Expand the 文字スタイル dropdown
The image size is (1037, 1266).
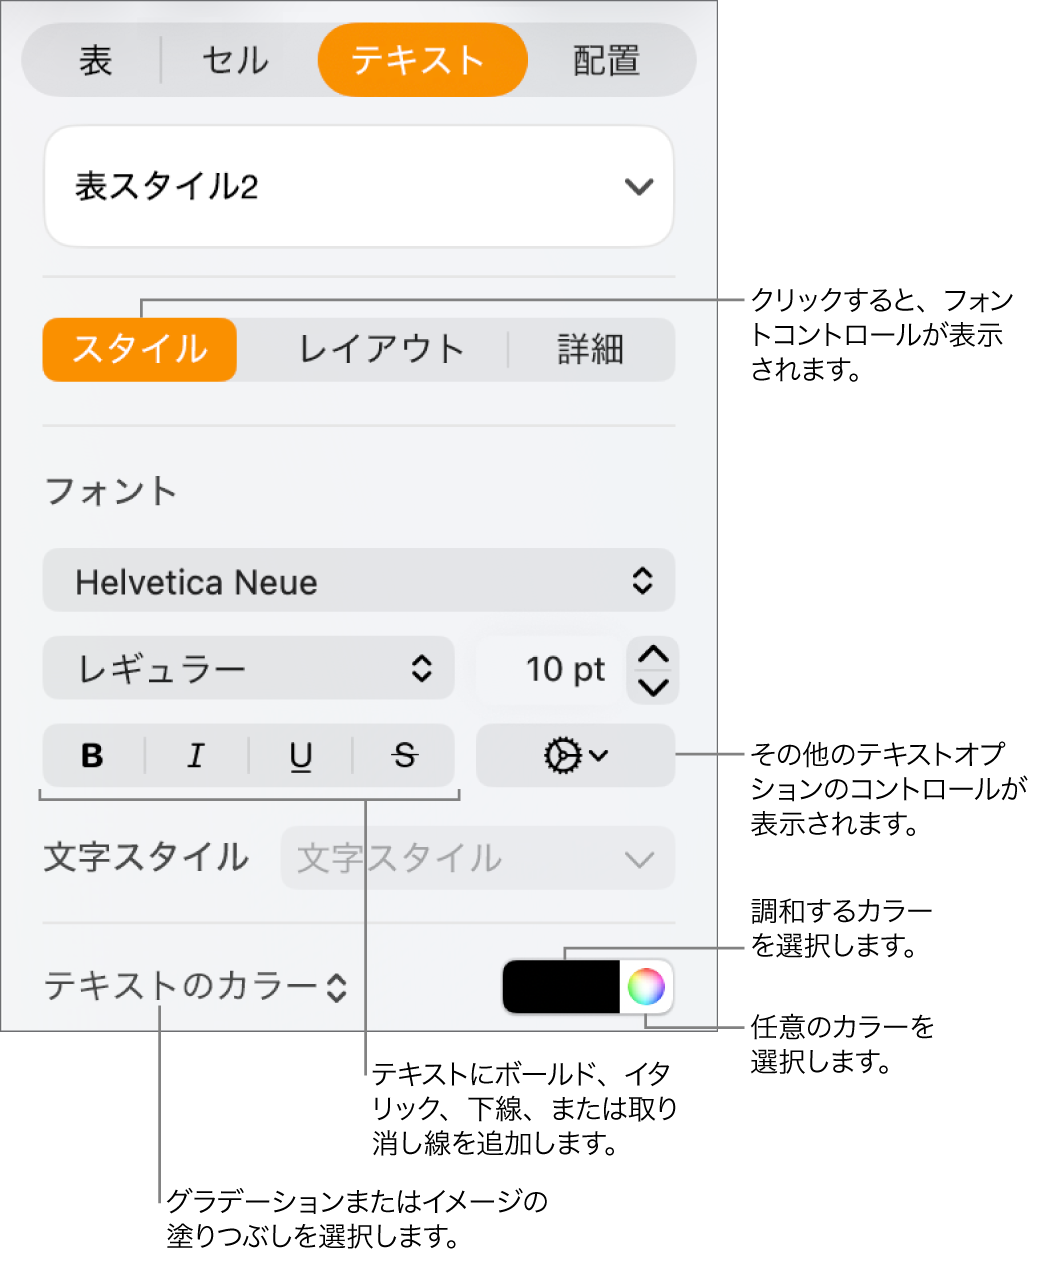pyautogui.click(x=477, y=858)
